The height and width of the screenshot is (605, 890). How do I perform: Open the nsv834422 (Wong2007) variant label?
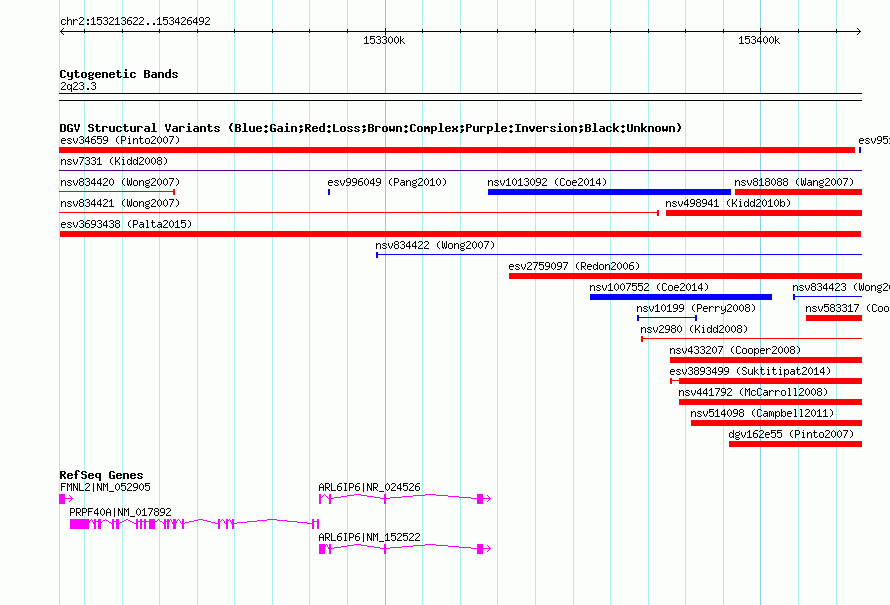point(435,245)
